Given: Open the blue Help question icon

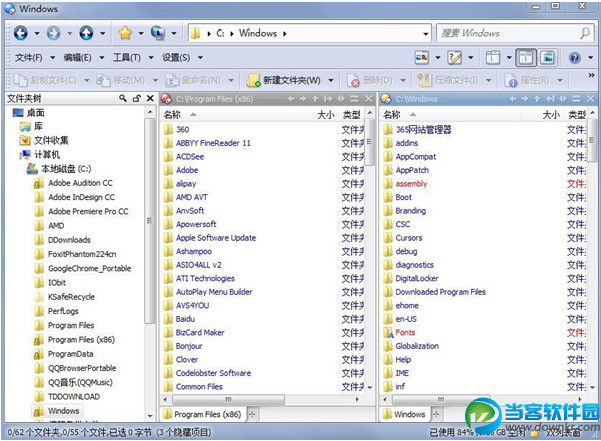Looking at the screenshot, I should coord(575,58).
